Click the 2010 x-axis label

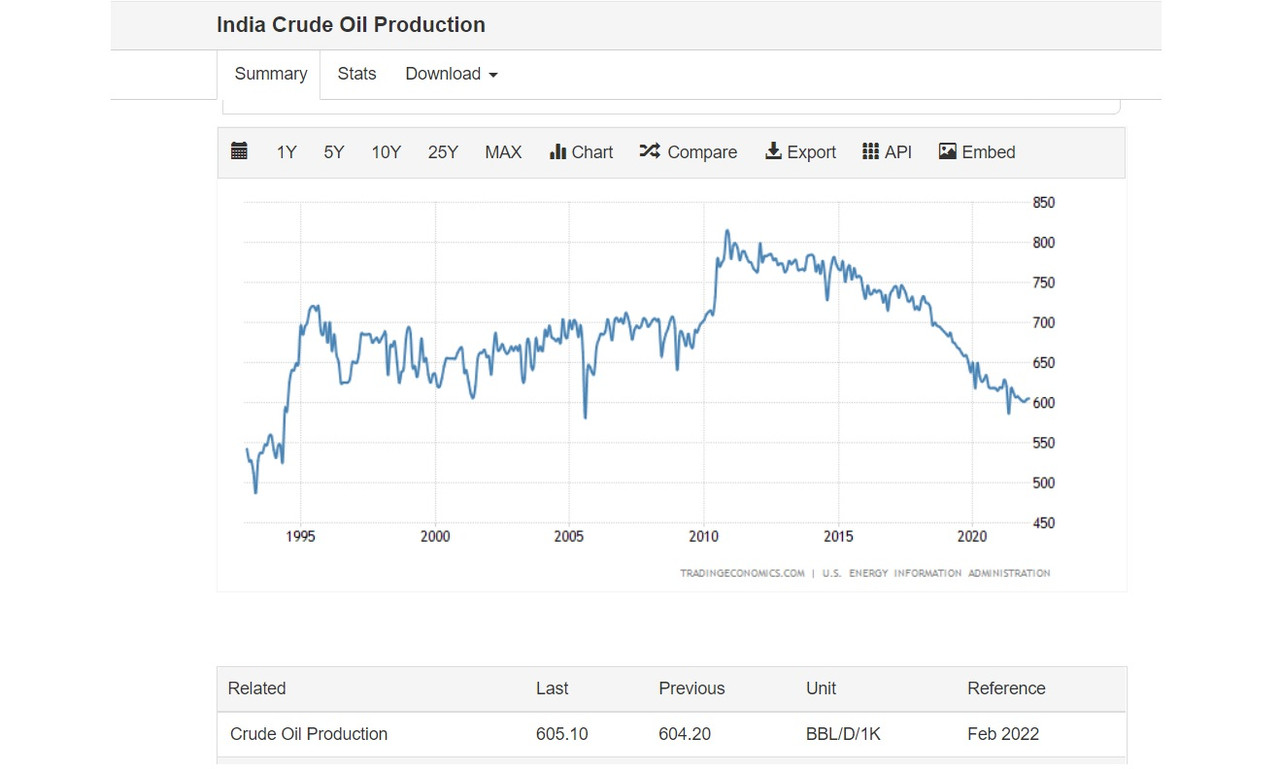point(704,537)
